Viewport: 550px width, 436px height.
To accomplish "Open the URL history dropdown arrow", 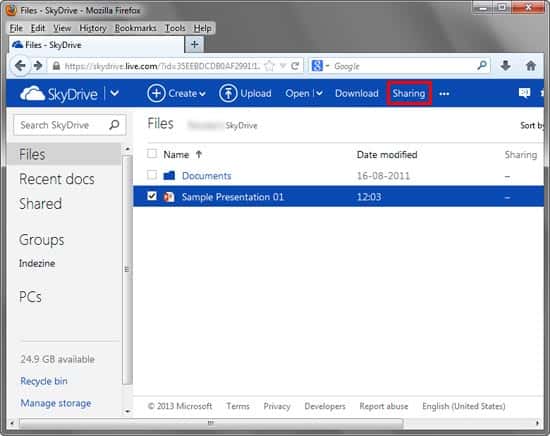I will [283, 66].
